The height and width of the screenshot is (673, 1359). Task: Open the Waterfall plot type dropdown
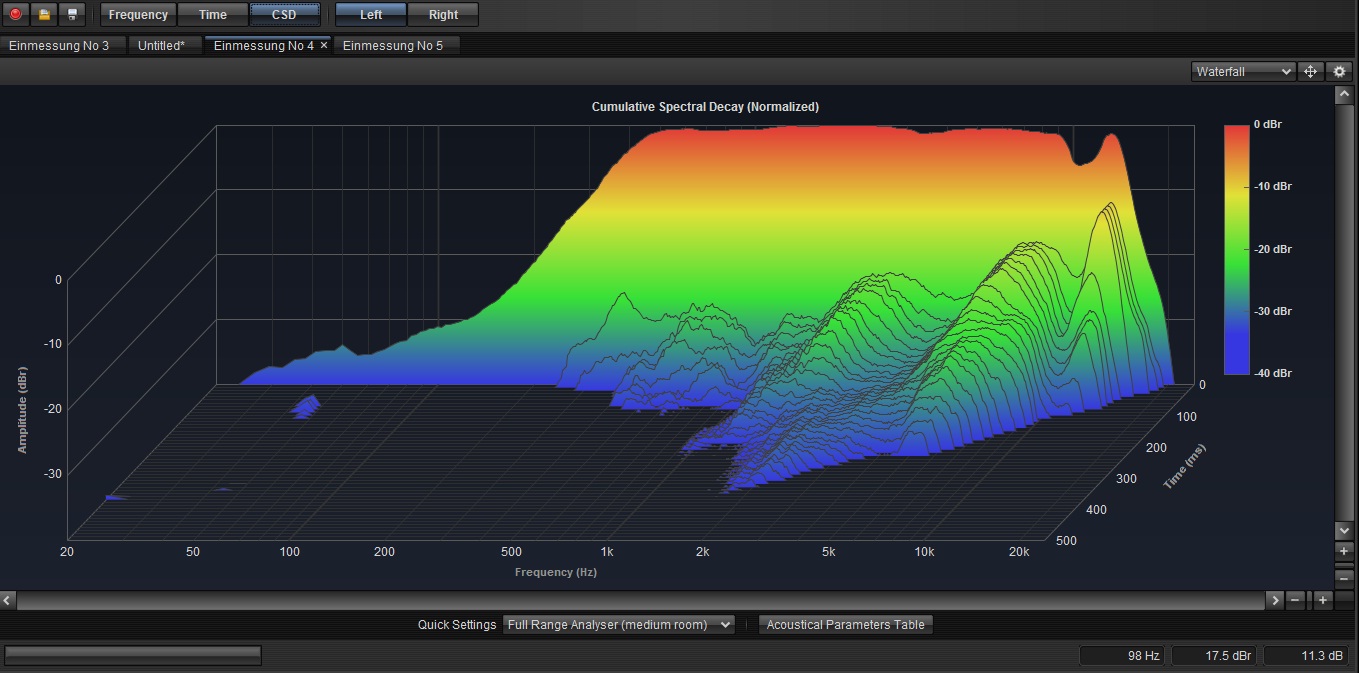(1243, 72)
